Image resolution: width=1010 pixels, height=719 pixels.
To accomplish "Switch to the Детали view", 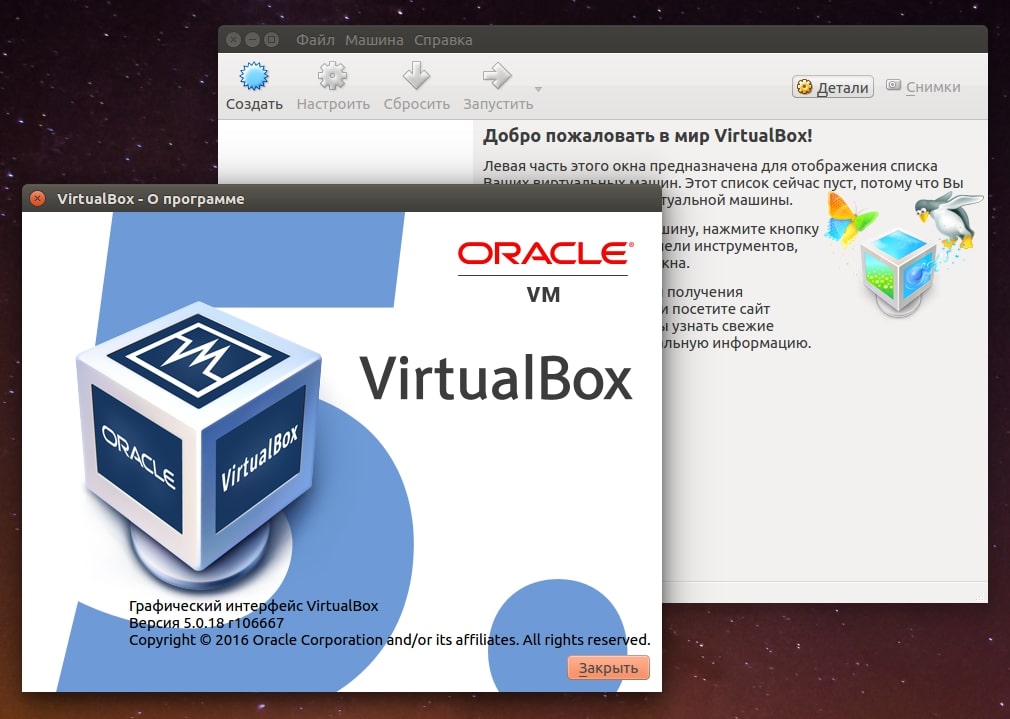I will coord(833,88).
